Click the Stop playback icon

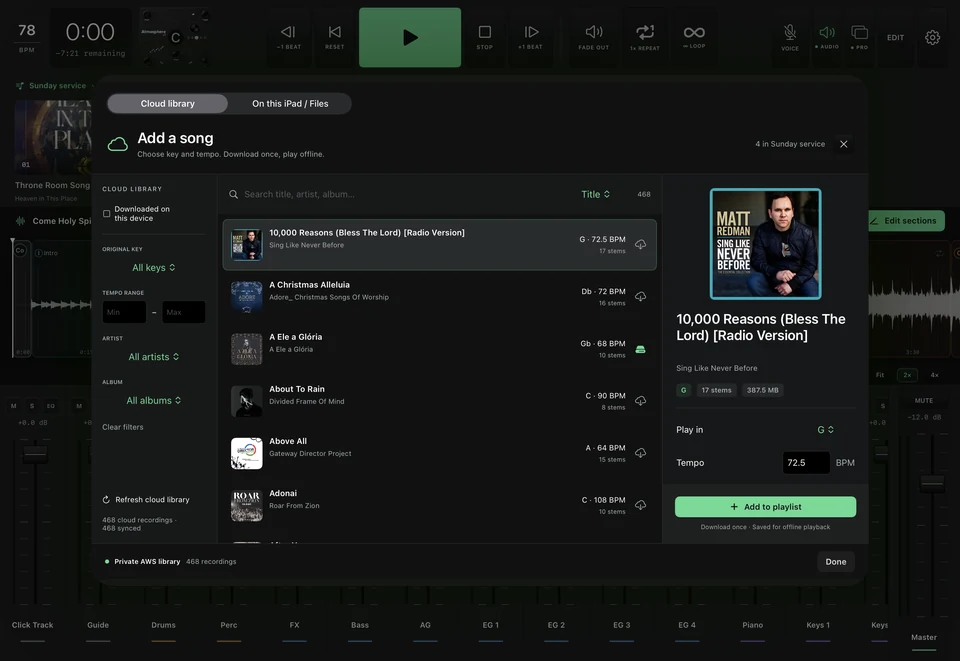(484, 37)
